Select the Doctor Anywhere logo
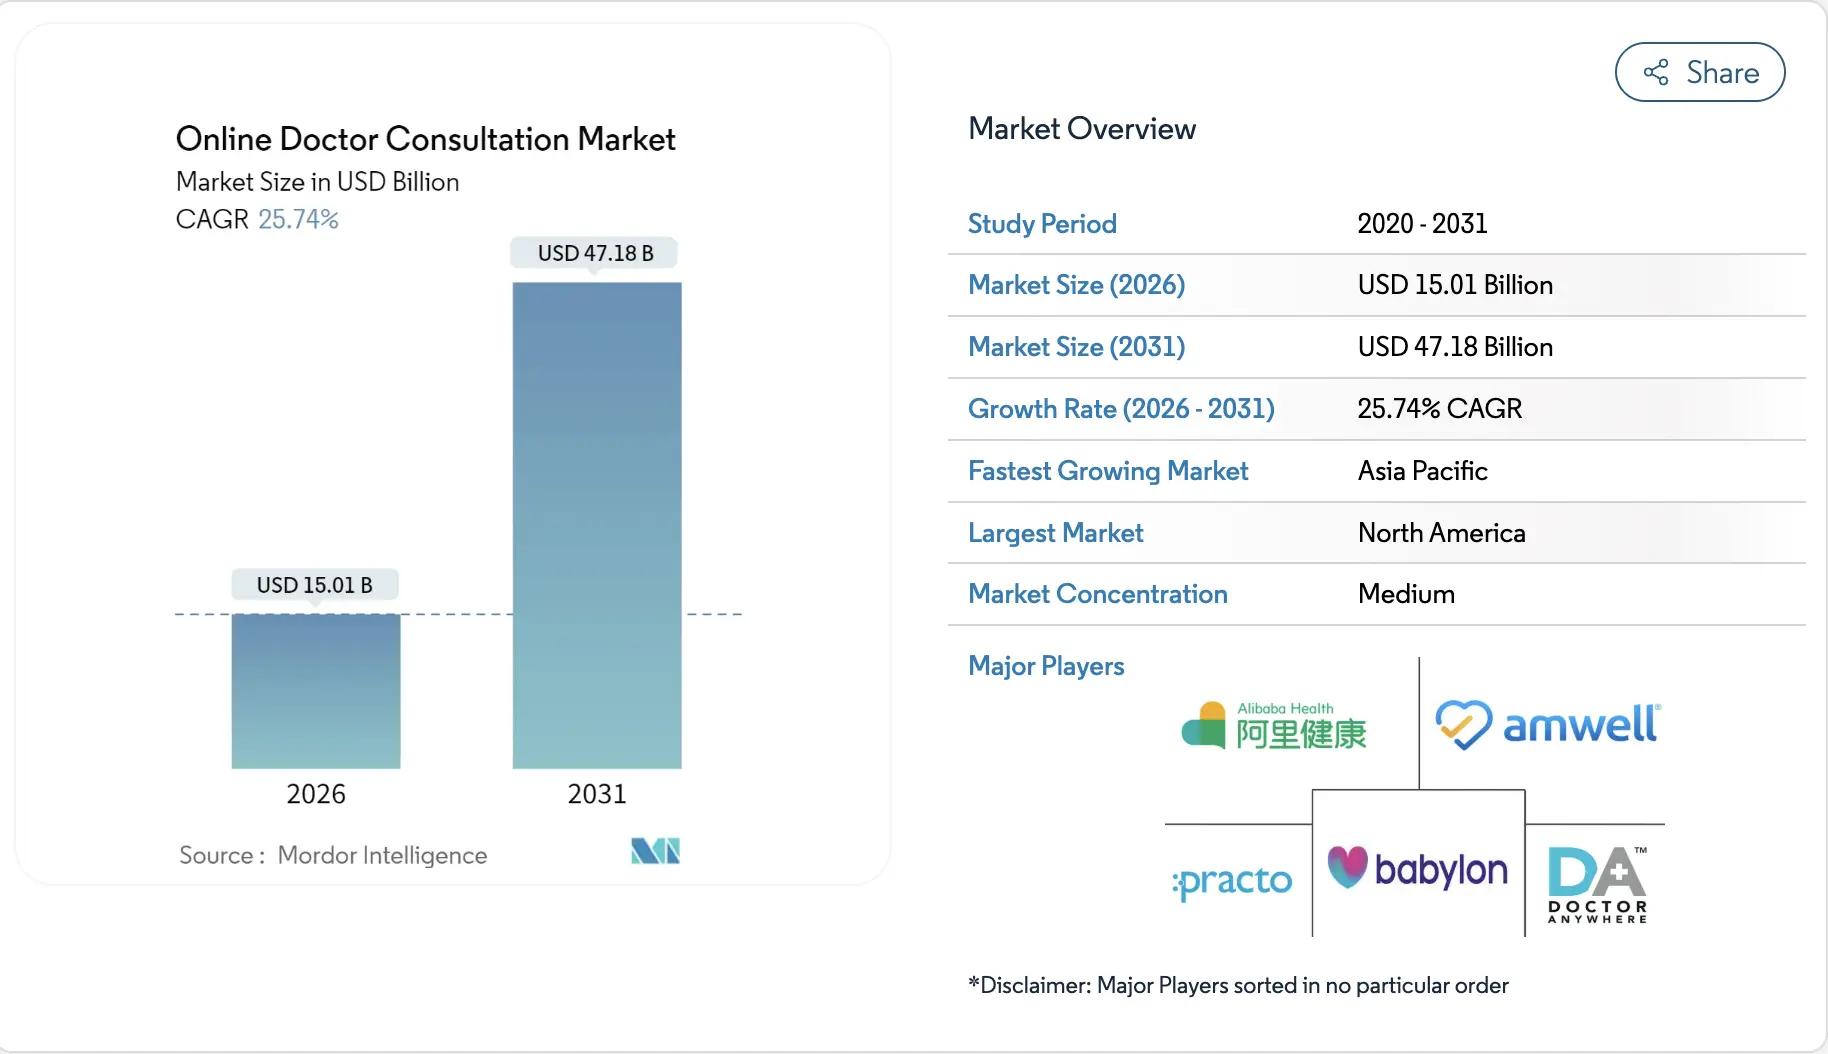This screenshot has width=1828, height=1054. (x=1596, y=885)
